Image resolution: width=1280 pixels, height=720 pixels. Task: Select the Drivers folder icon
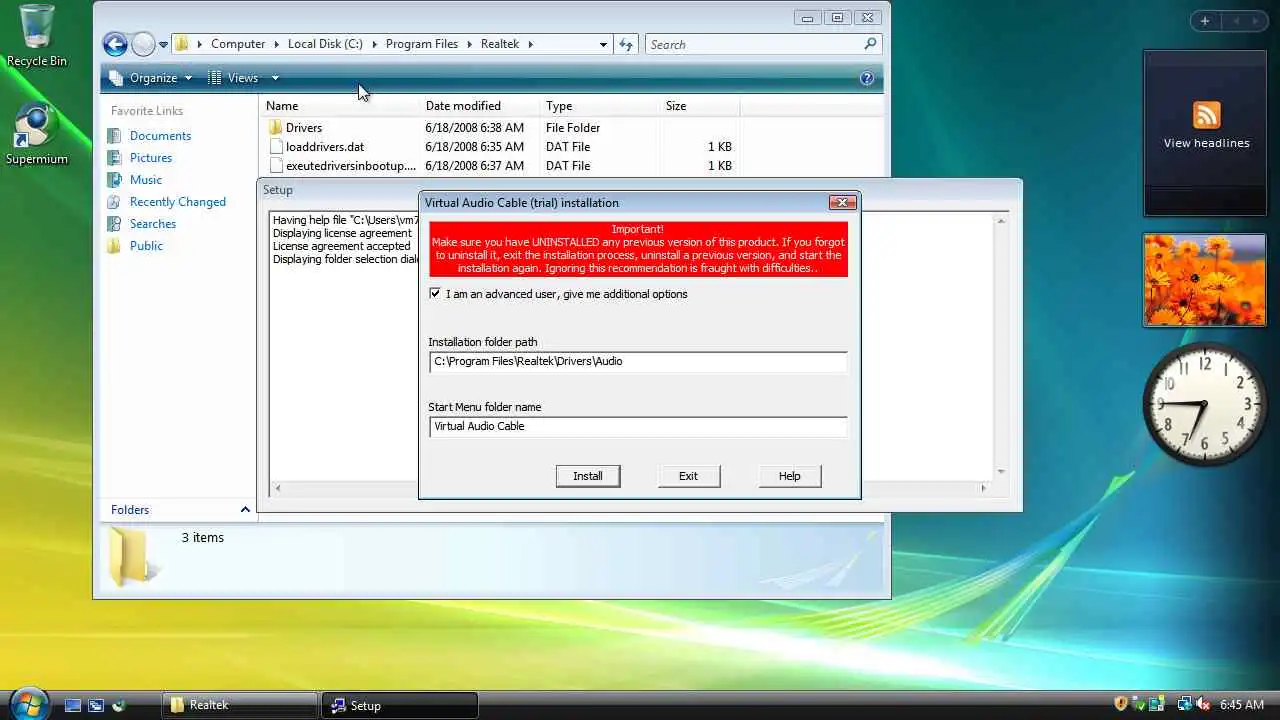point(276,128)
